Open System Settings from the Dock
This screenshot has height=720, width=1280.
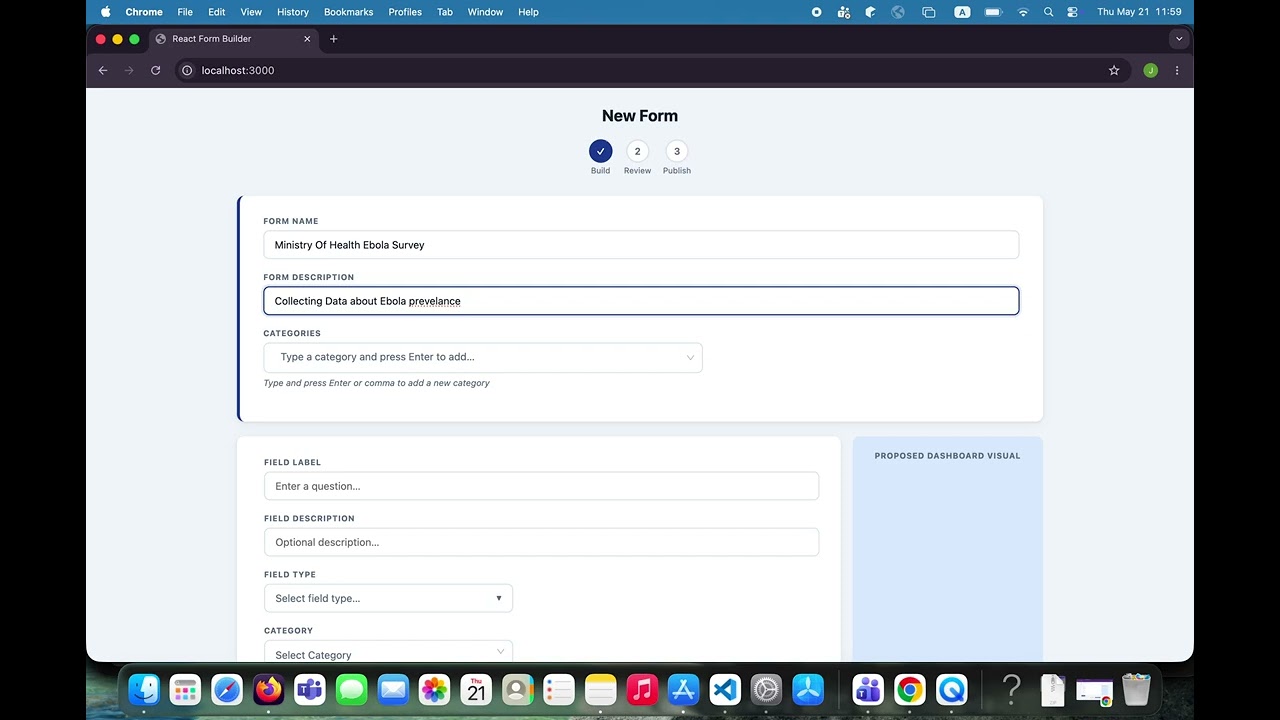tap(766, 689)
